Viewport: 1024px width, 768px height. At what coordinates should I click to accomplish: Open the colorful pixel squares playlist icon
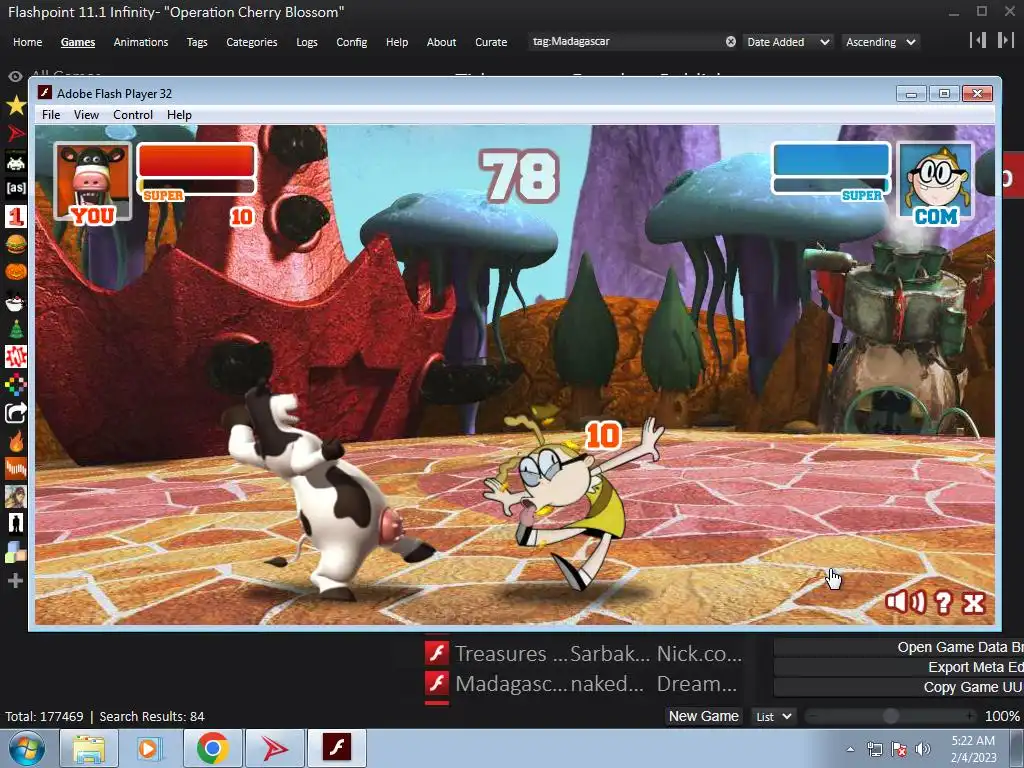click(16, 385)
